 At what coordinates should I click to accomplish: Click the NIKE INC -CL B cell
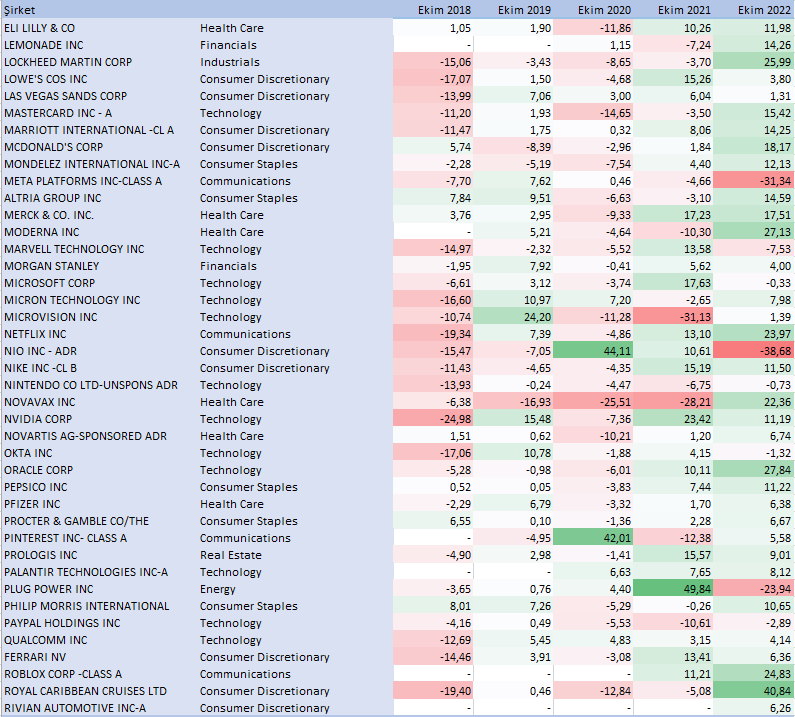[x=41, y=368]
